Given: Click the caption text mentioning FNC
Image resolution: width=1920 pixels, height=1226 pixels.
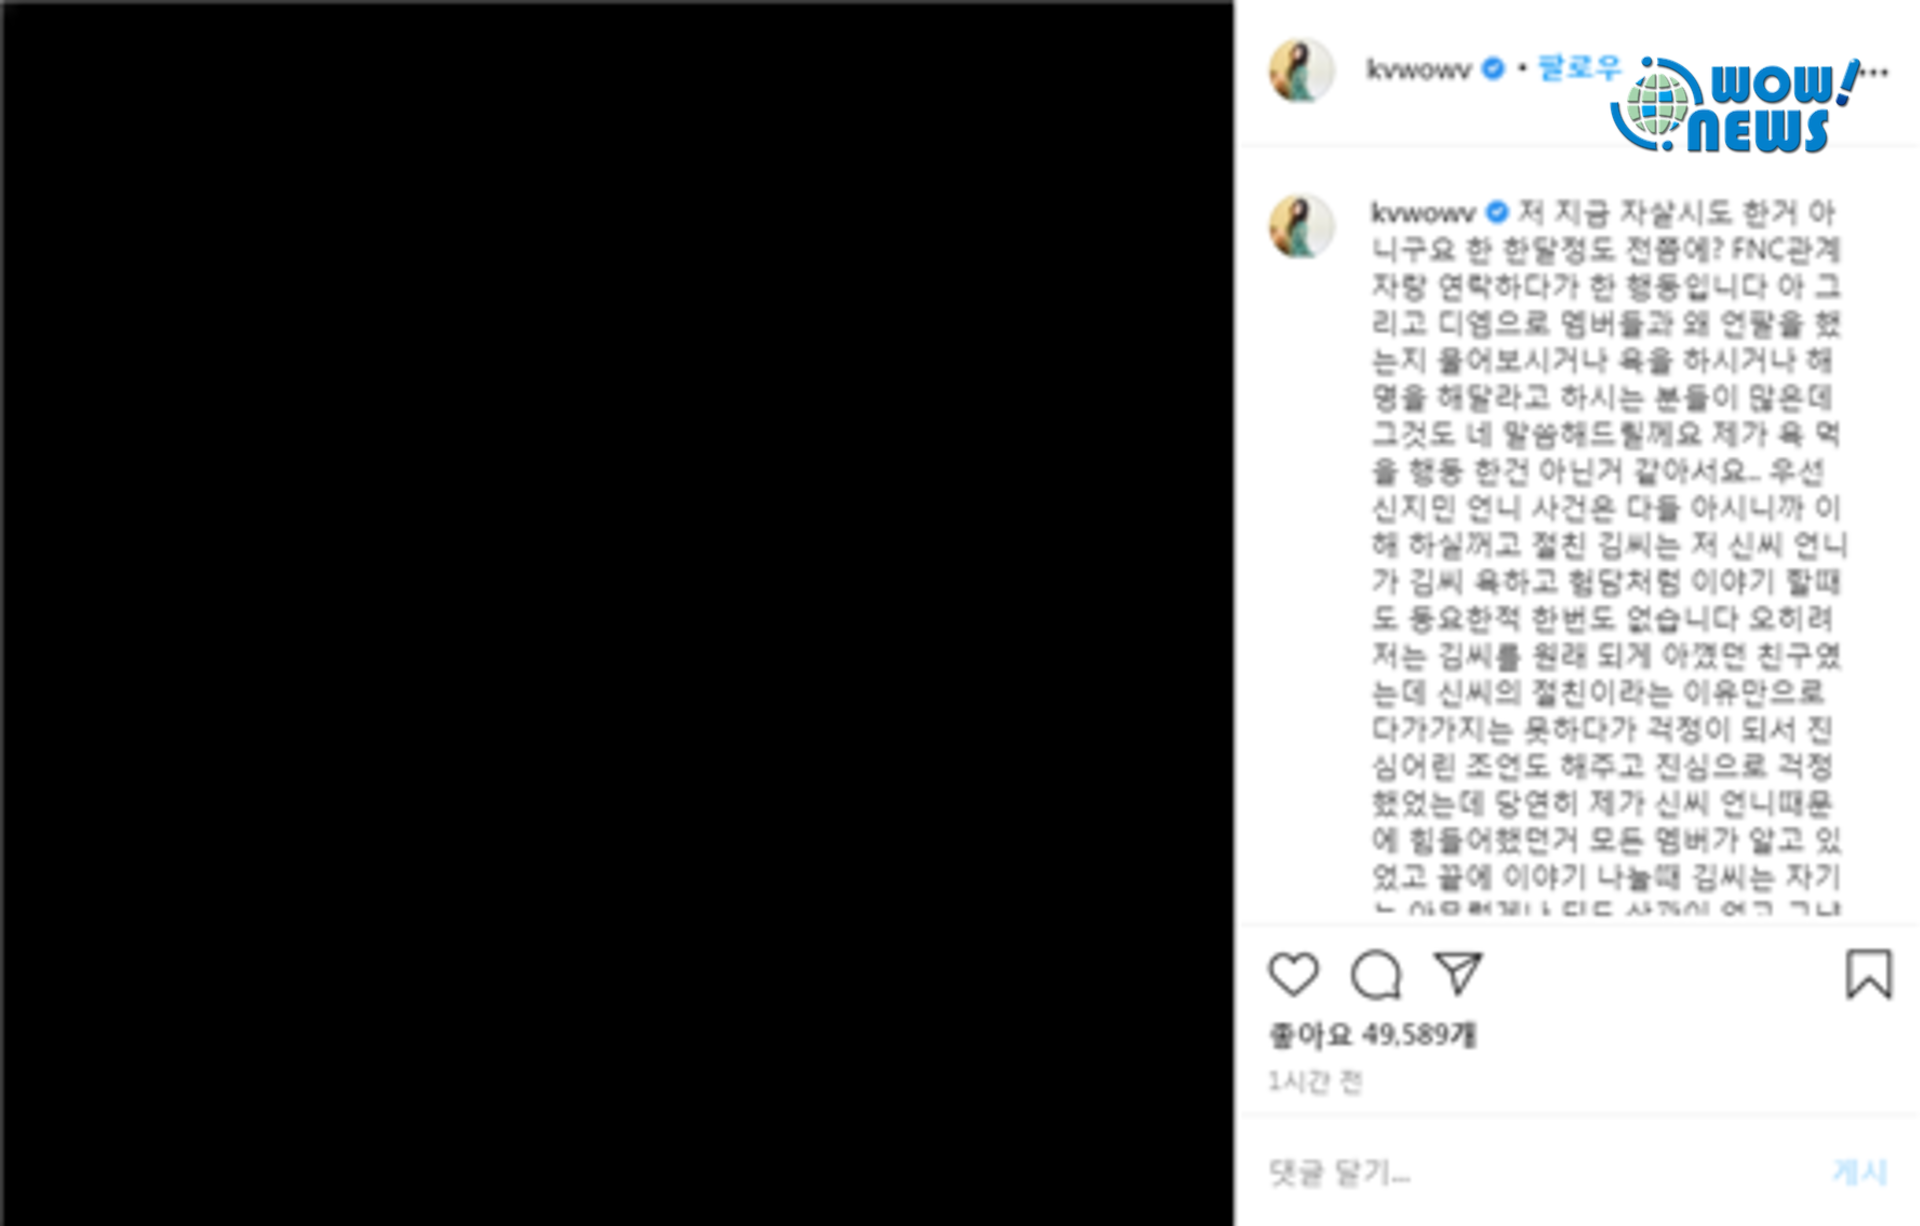Looking at the screenshot, I should point(1607,249).
